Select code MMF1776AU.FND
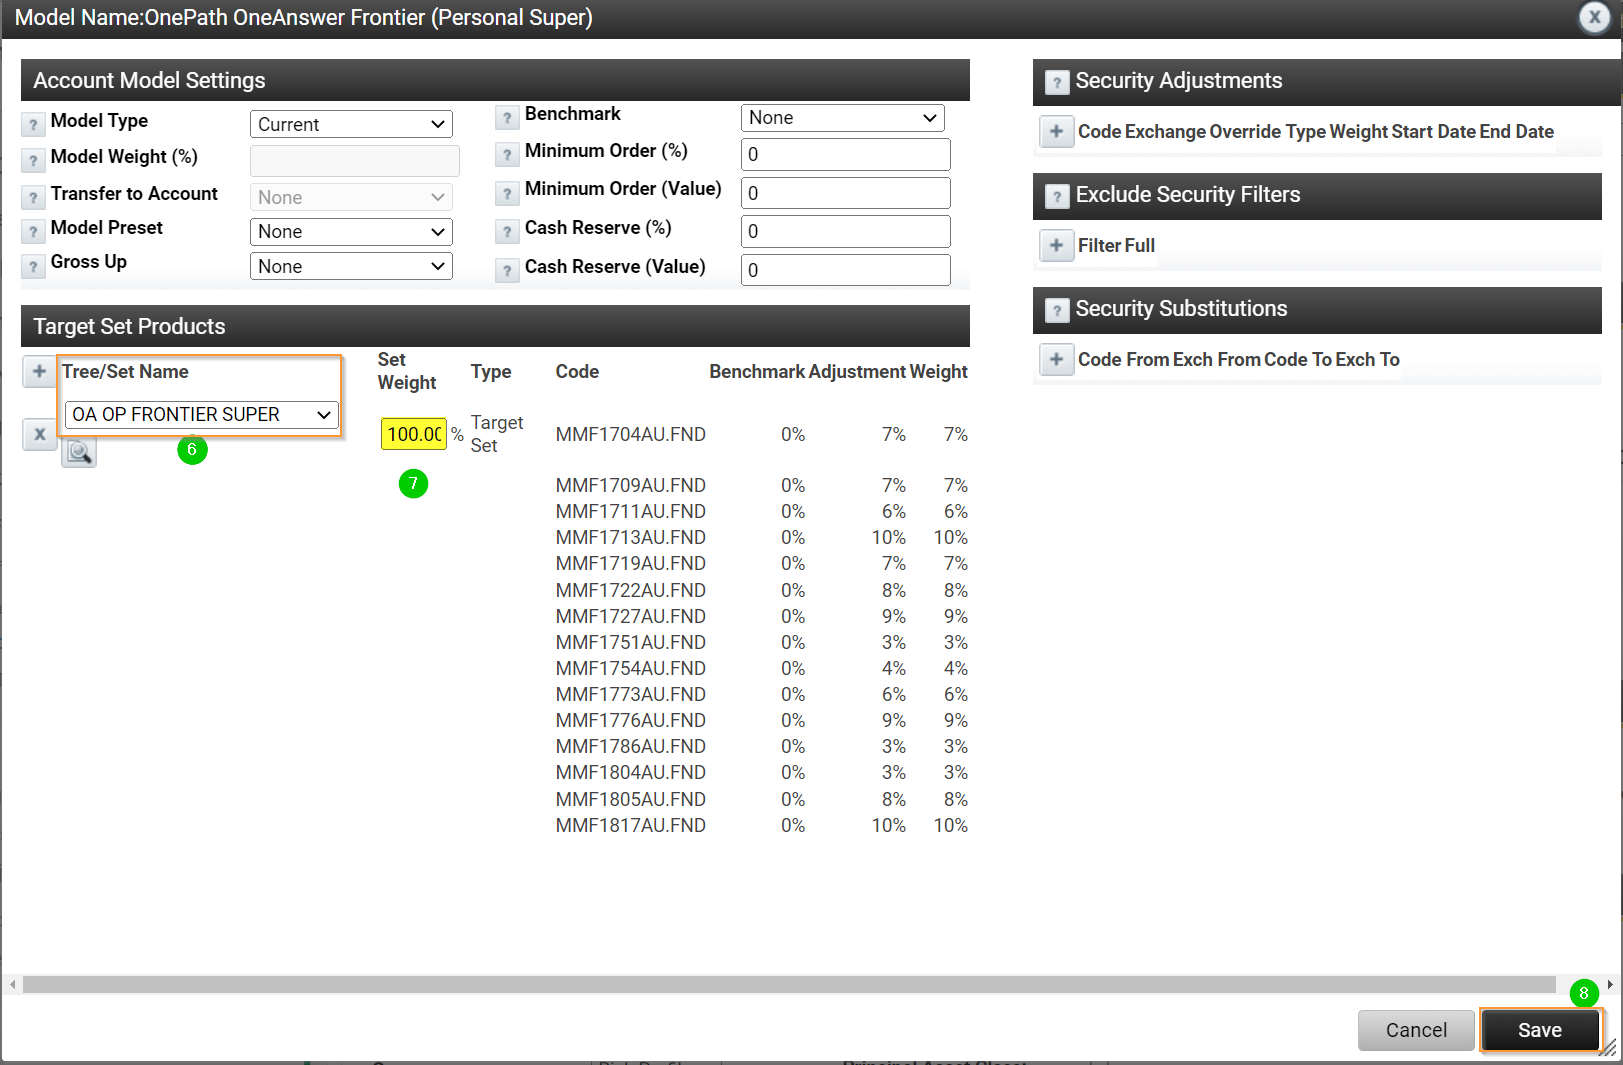 [631, 720]
